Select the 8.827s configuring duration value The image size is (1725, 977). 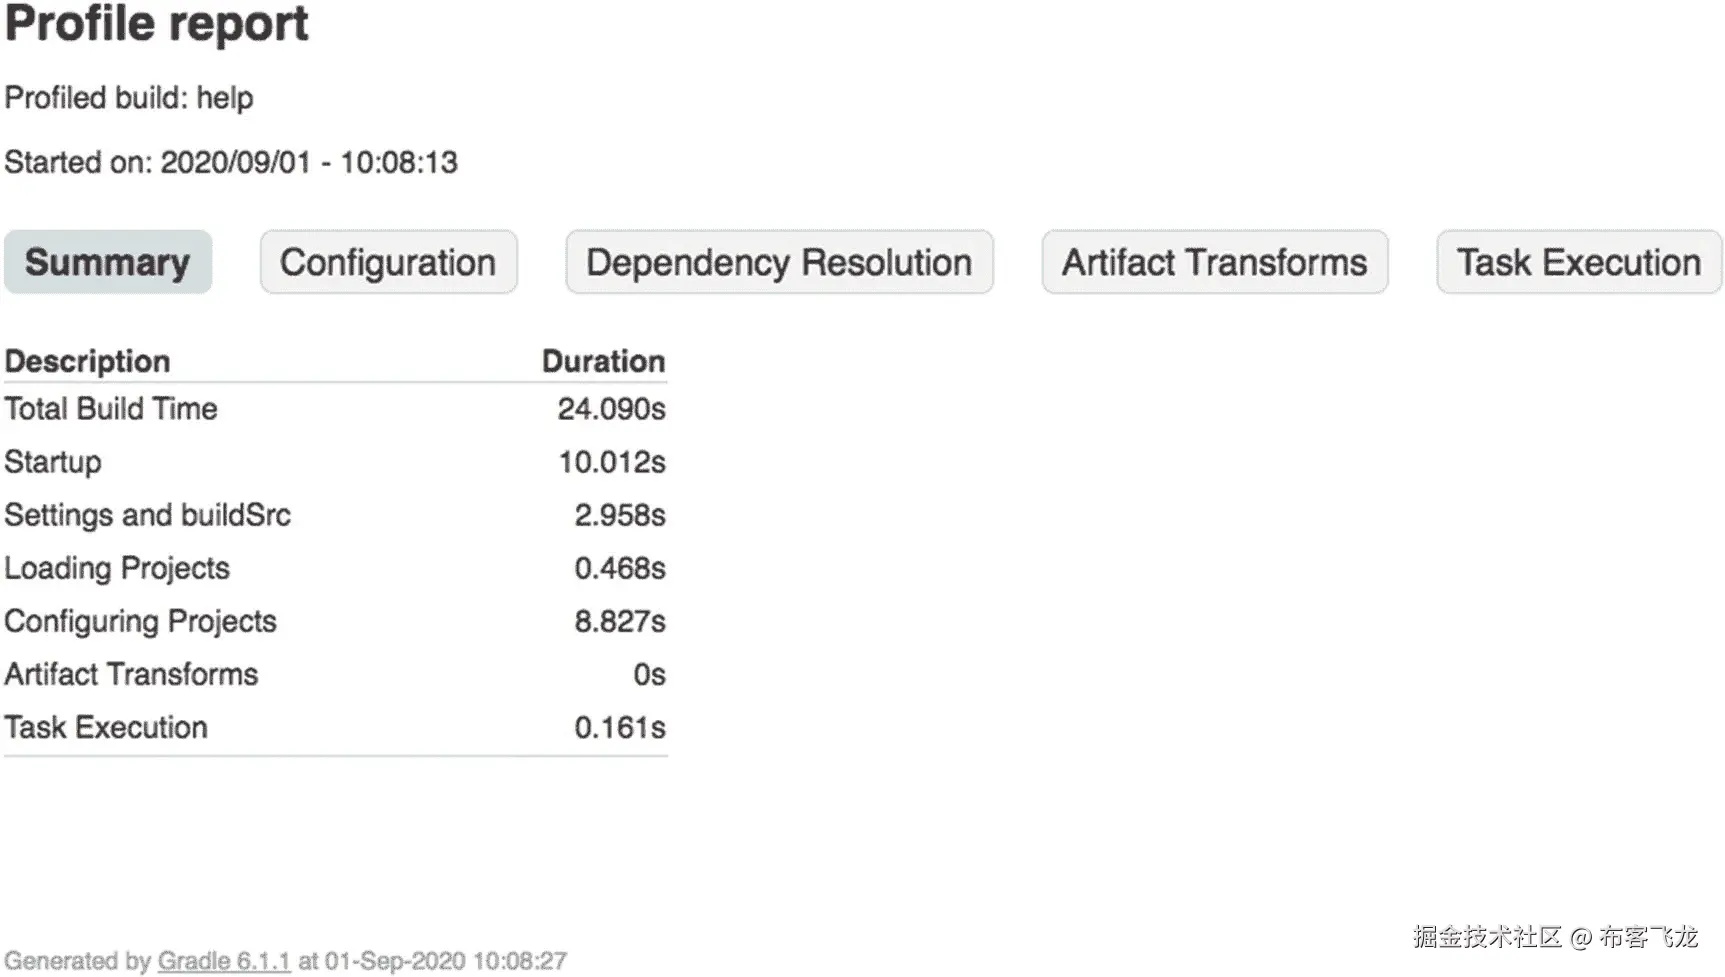point(619,621)
